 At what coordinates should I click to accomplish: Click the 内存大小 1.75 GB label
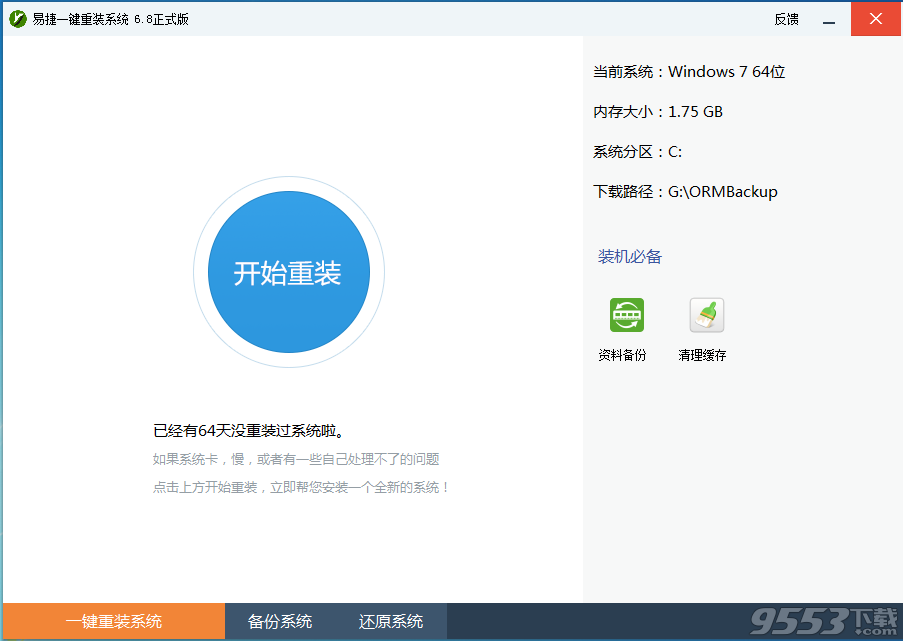click(660, 111)
